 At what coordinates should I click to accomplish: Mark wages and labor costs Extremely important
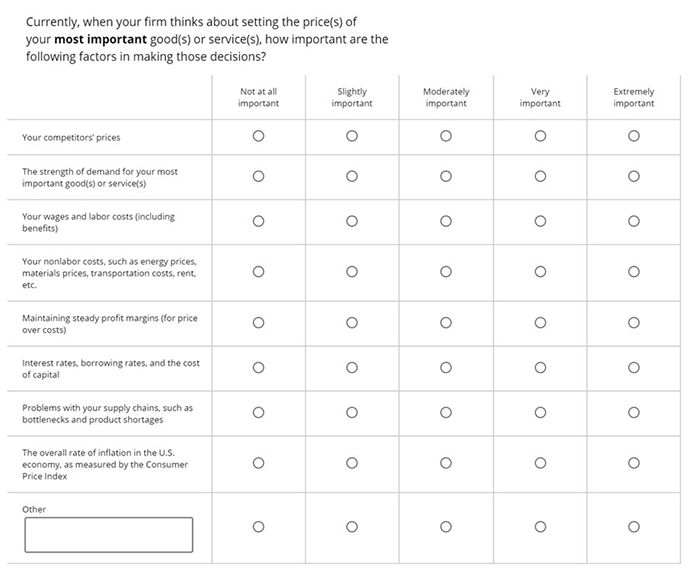tap(633, 221)
